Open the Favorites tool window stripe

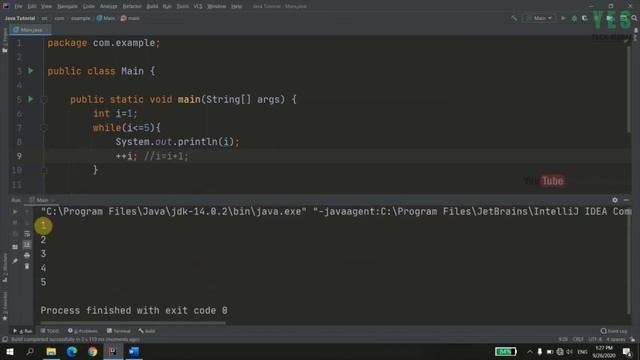click(x=5, y=306)
